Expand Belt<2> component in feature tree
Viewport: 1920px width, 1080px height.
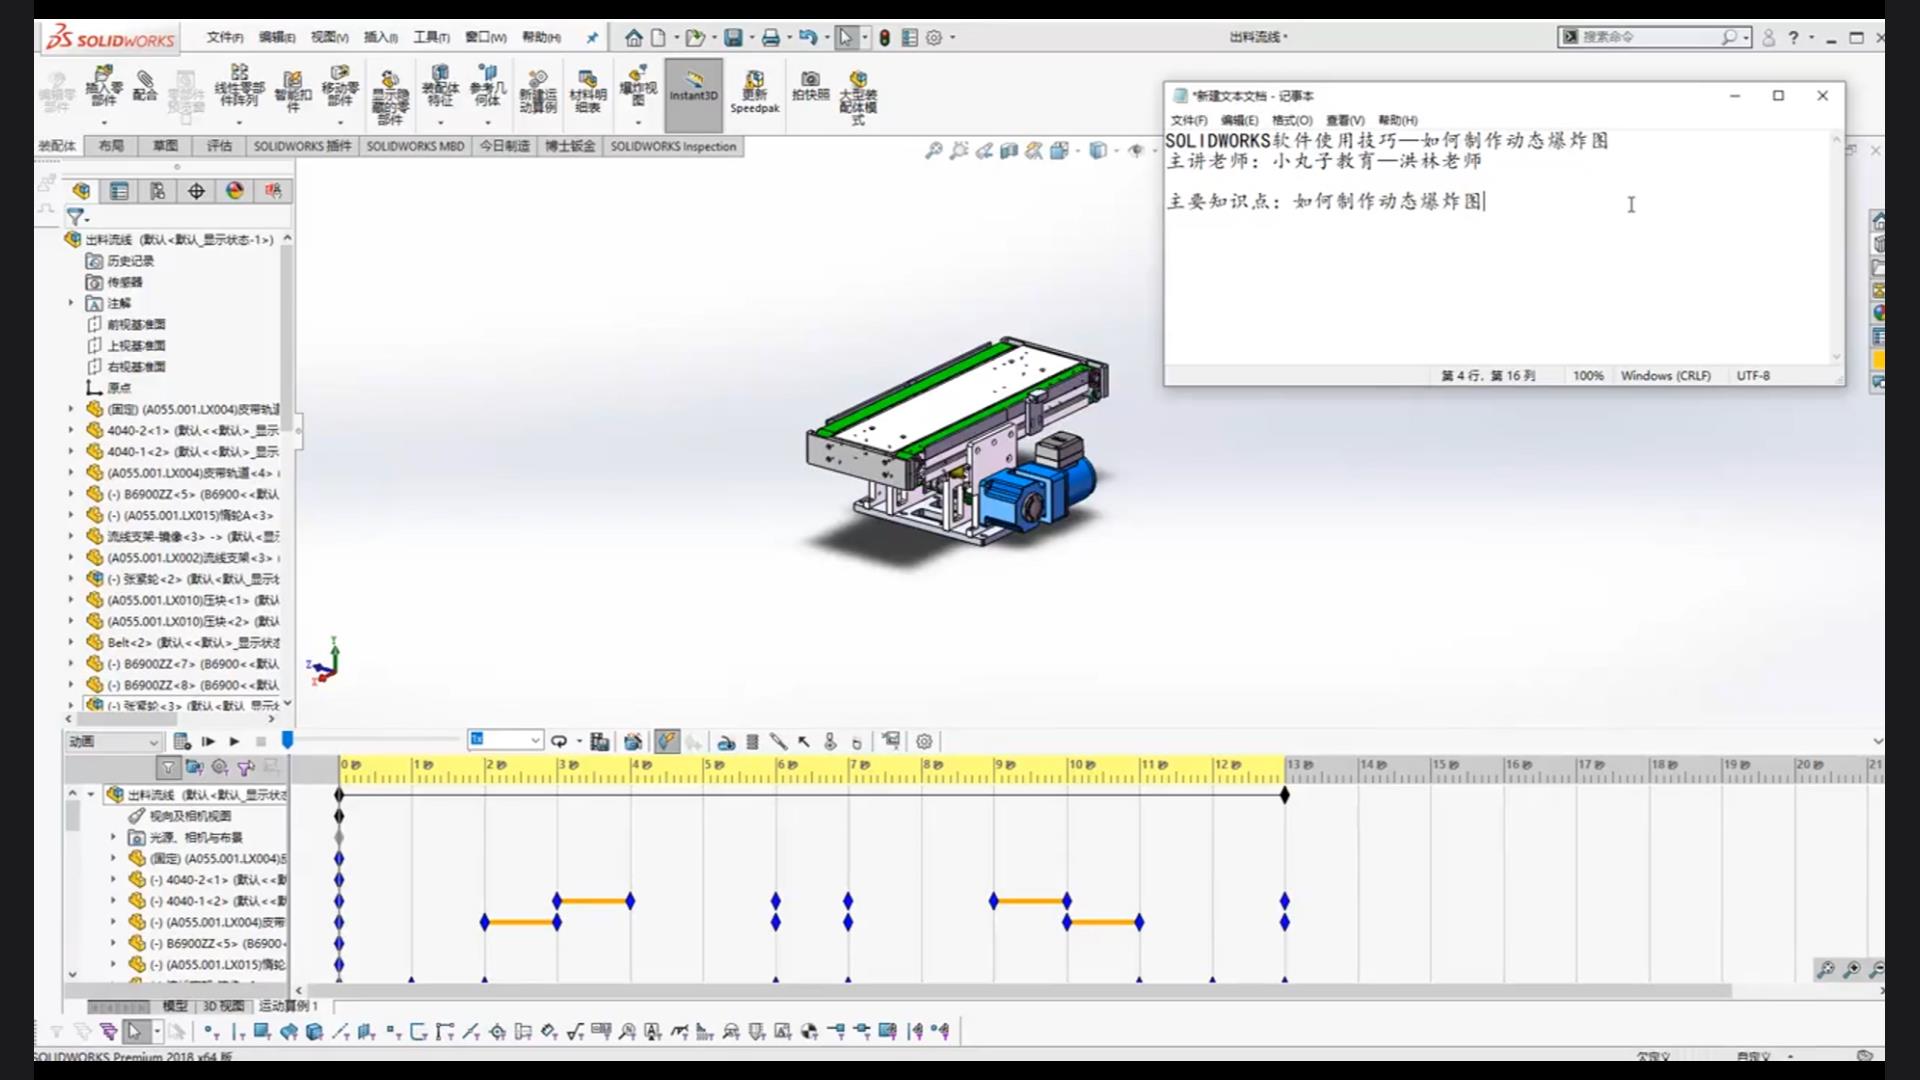71,642
